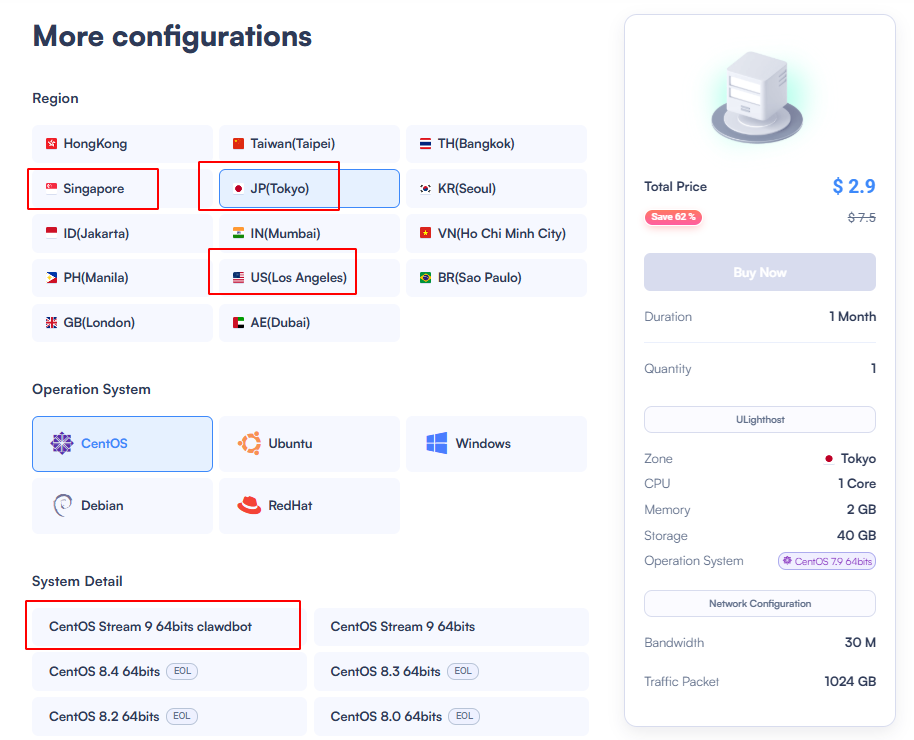Click the Buy Now button
914x740 pixels.
(759, 271)
